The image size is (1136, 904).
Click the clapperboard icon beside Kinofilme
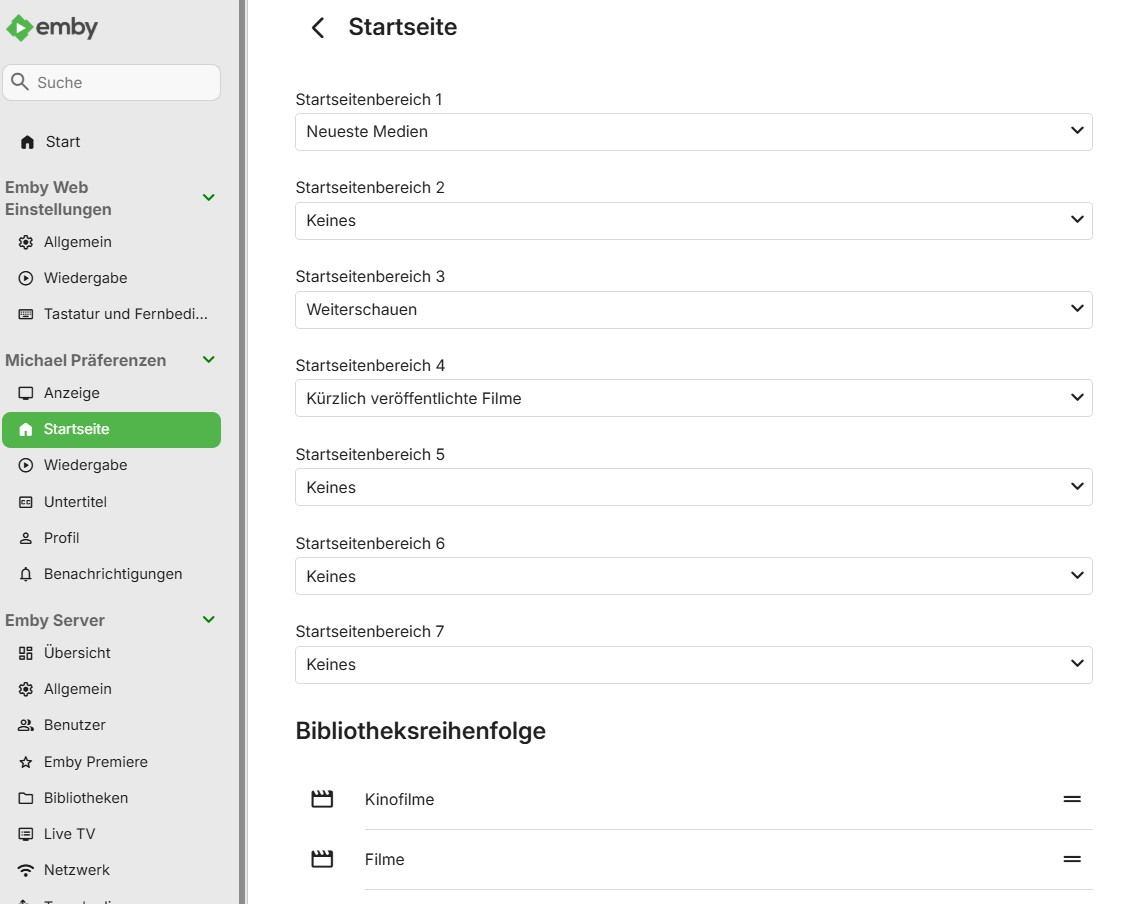322,799
